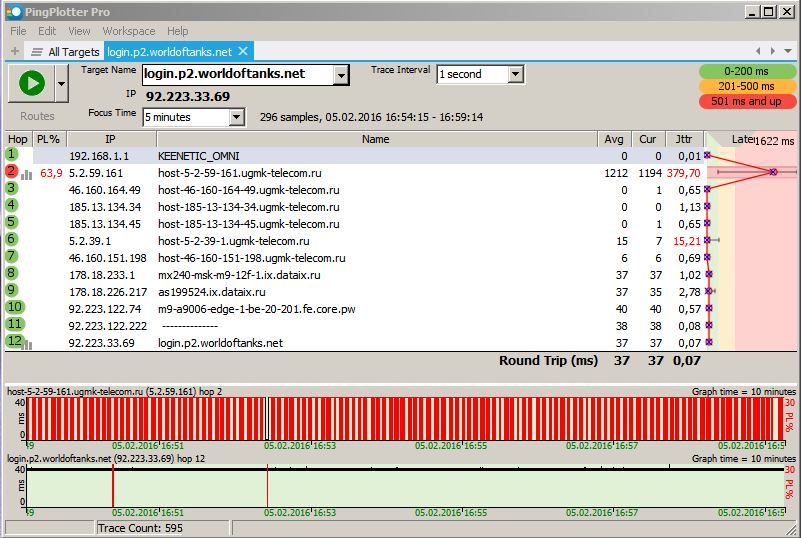The image size is (801, 538).
Task: Click the green hop 6 status circle
Action: click(x=12, y=240)
